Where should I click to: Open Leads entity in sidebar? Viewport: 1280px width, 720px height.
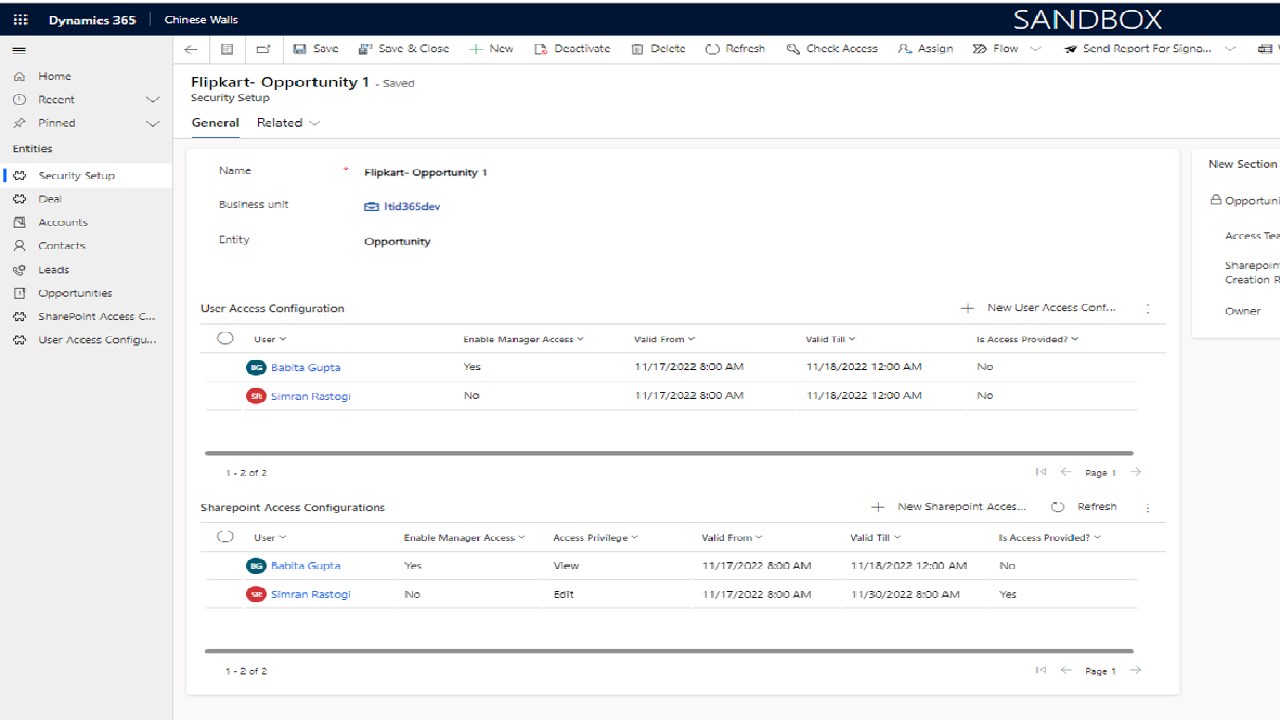(x=54, y=270)
